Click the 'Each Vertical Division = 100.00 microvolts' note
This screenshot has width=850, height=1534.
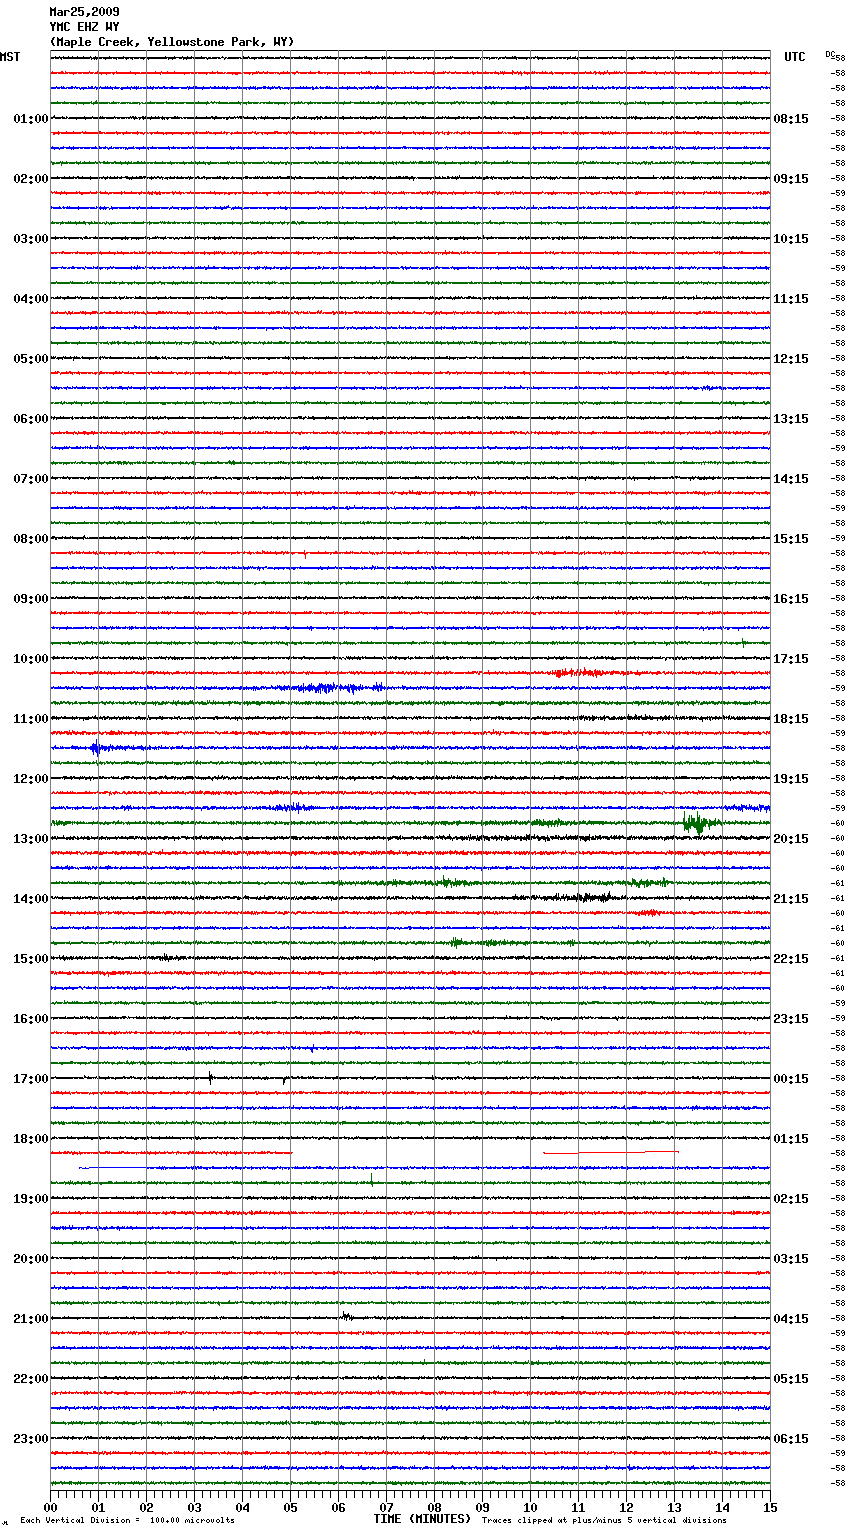pos(128,1521)
